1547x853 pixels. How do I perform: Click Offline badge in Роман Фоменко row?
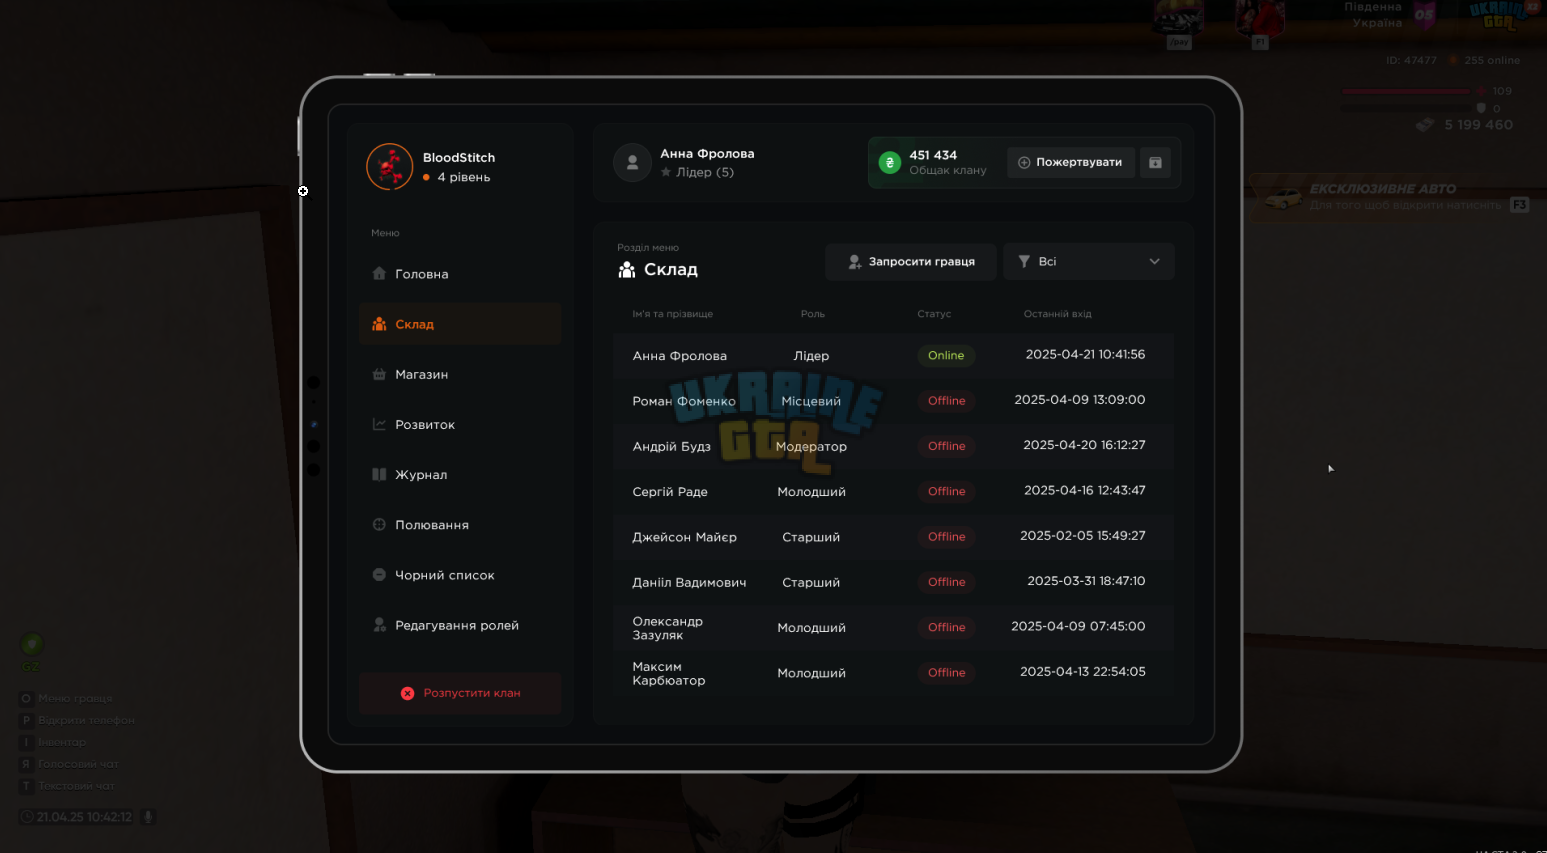point(946,401)
